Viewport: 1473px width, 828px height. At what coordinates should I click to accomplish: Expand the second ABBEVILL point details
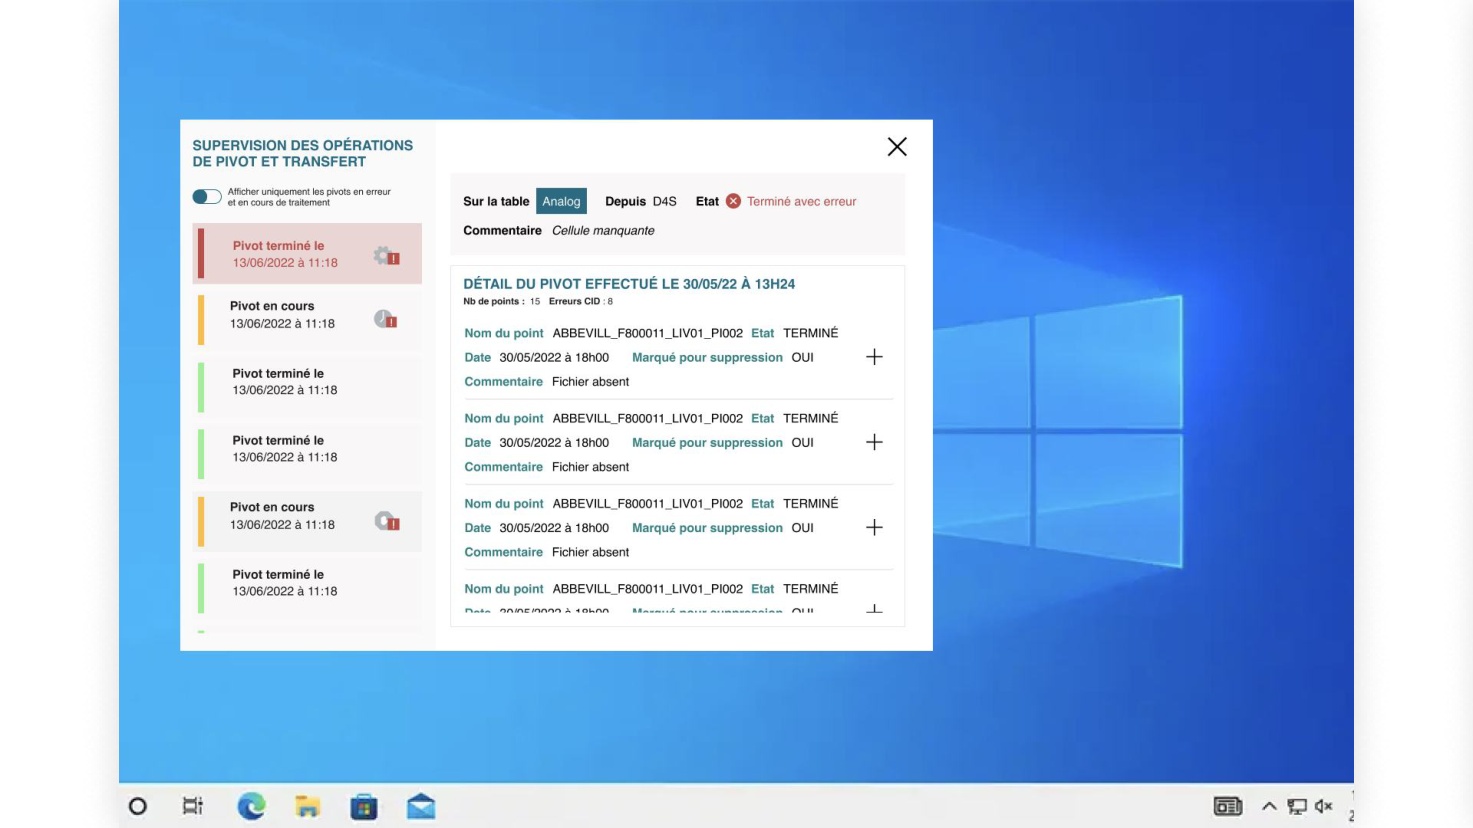[x=874, y=442]
